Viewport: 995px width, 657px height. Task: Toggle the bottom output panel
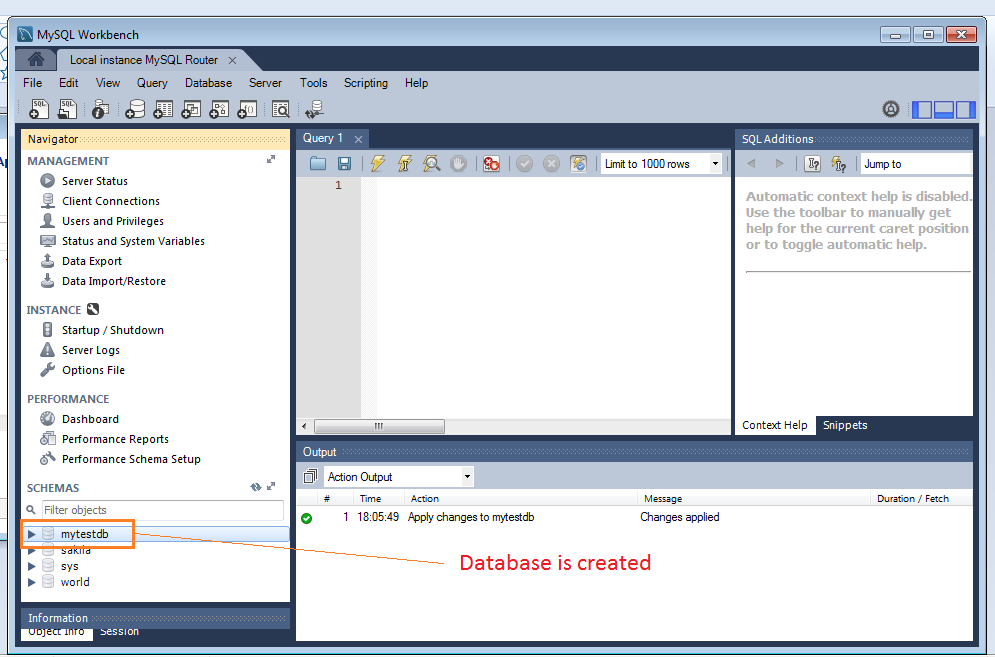pos(944,110)
